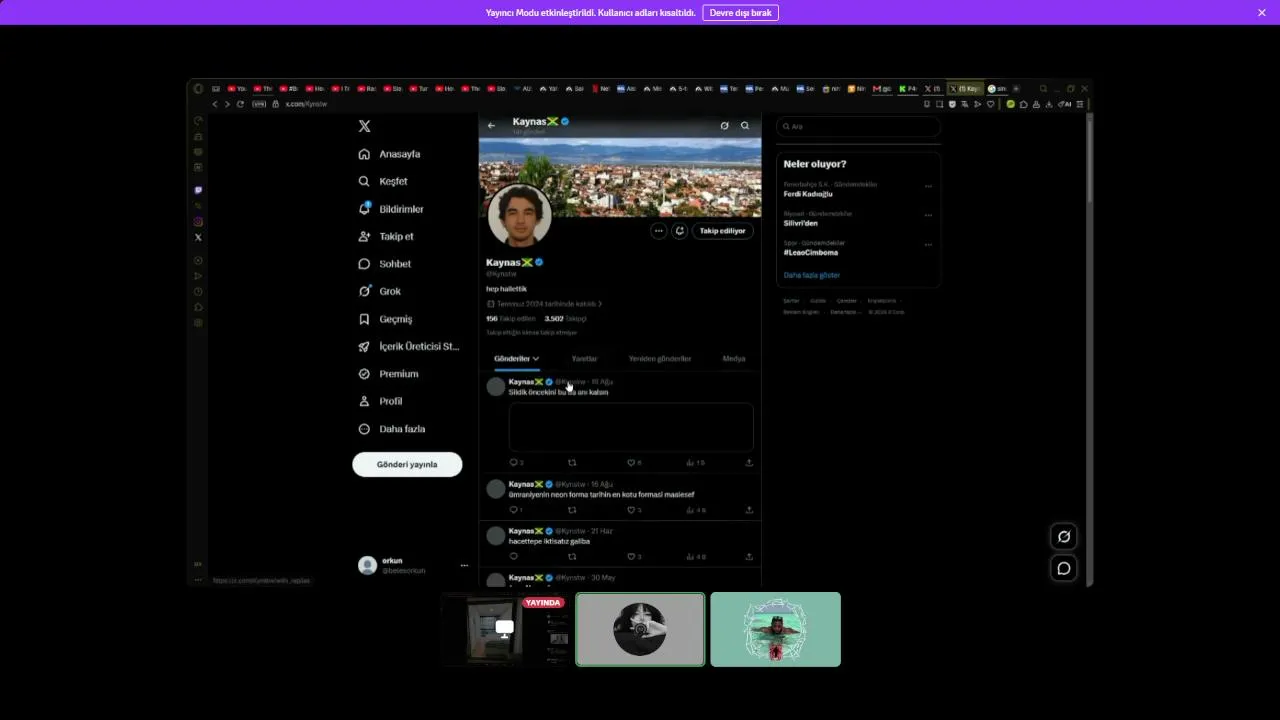Click 'Temmuz 2024 tarihinde katıldı' join date

tap(546, 304)
